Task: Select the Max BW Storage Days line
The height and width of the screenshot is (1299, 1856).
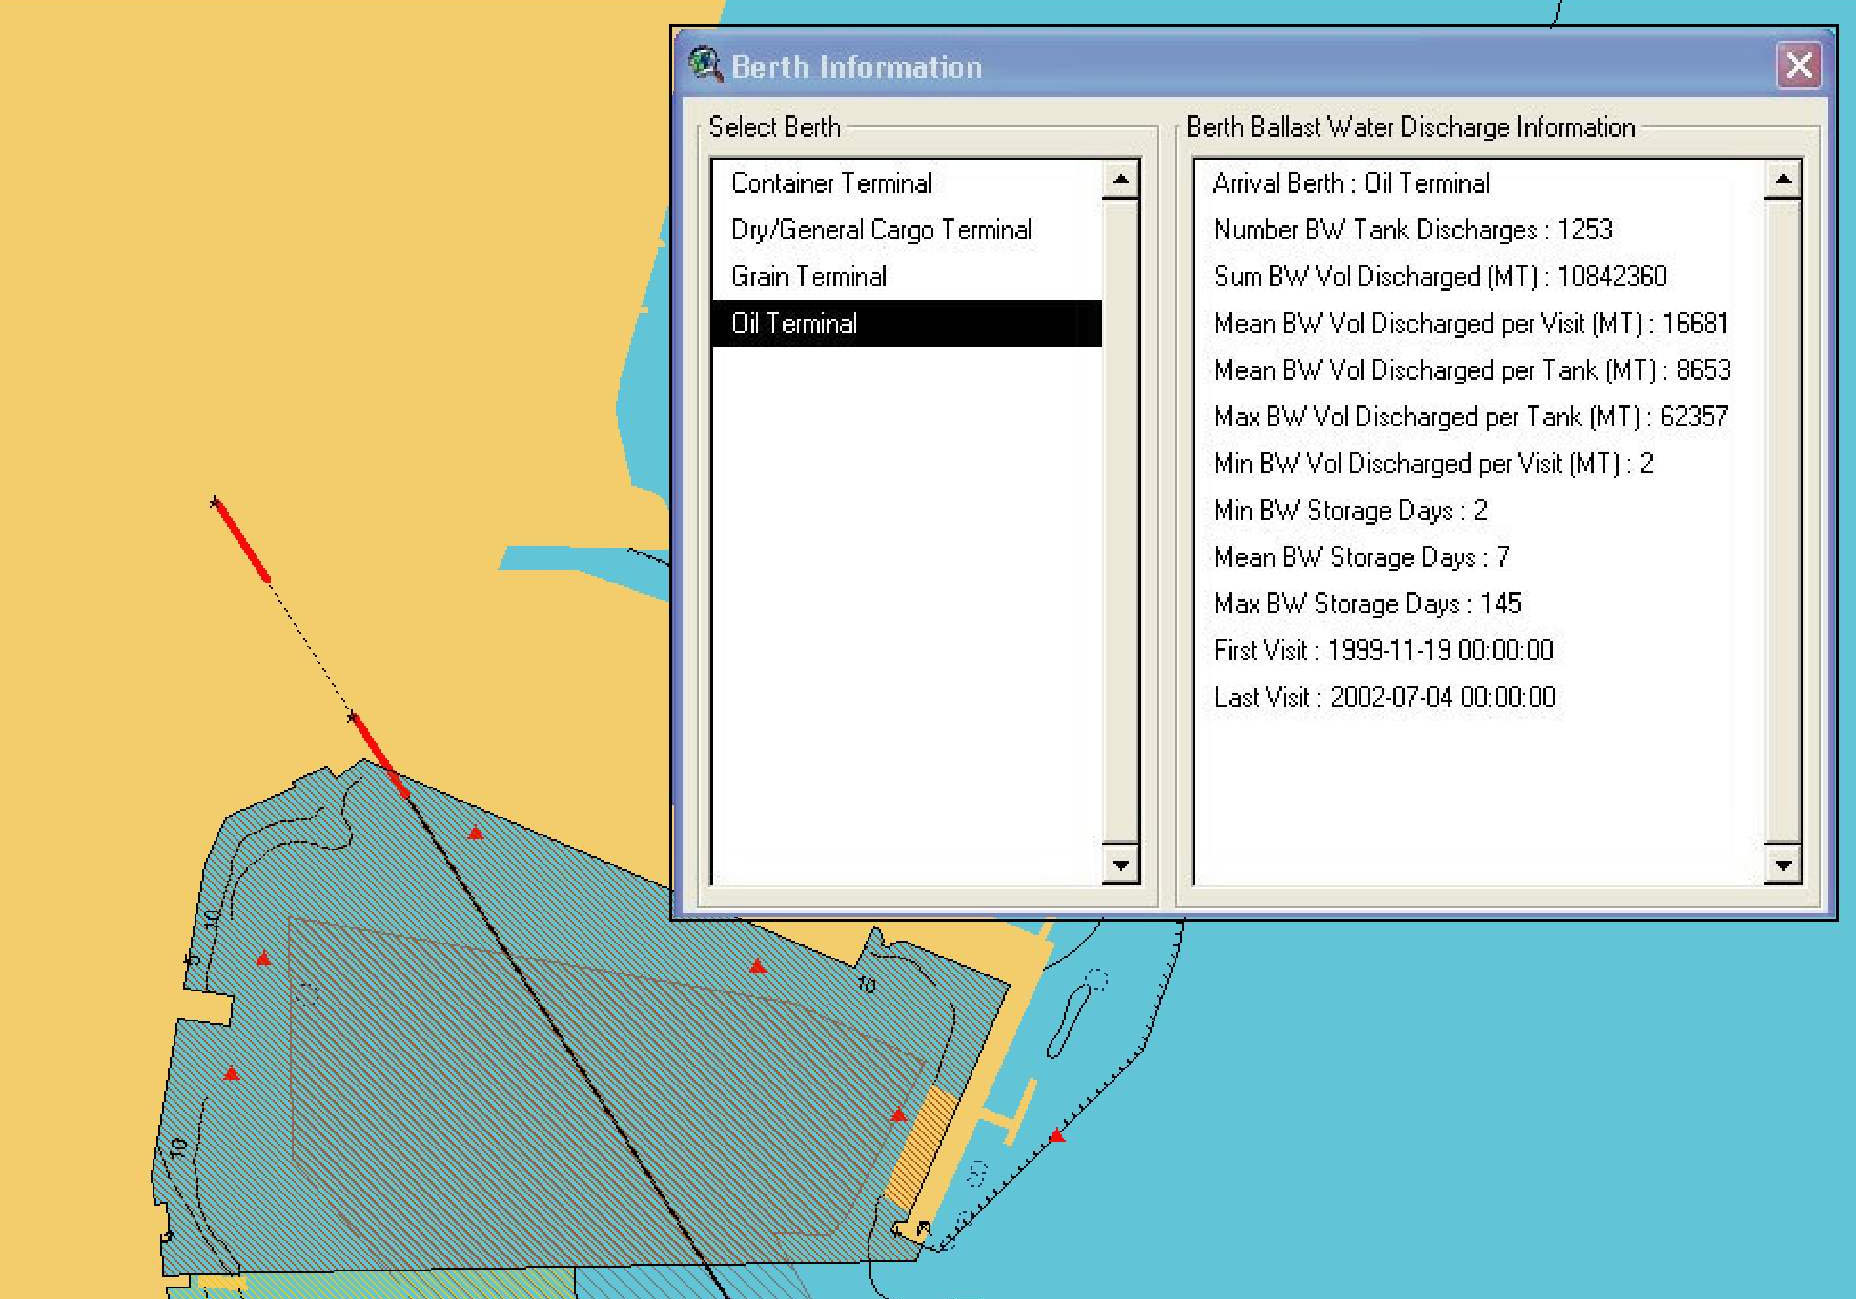Action: (x=1366, y=604)
